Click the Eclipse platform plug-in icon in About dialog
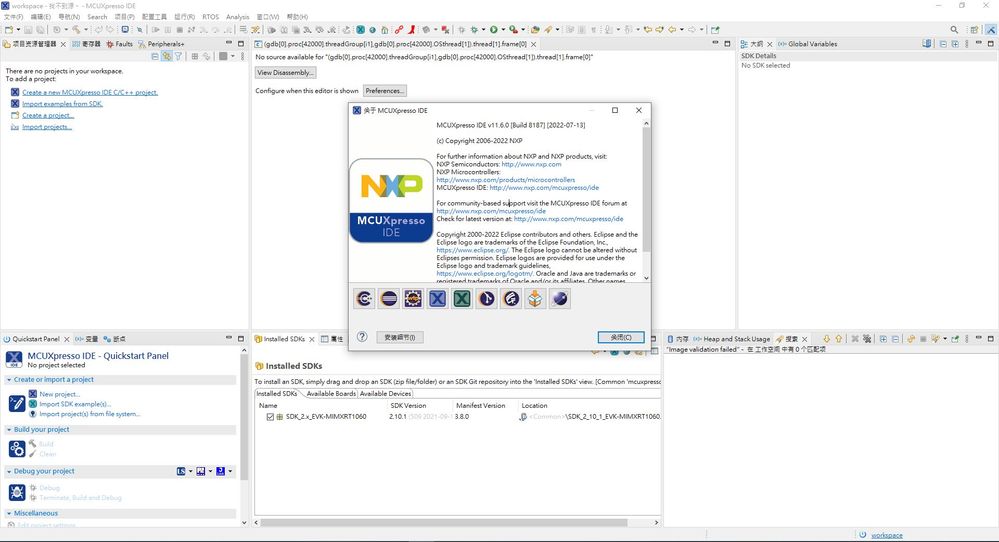Screen dimensions: 999x542 (389, 299)
